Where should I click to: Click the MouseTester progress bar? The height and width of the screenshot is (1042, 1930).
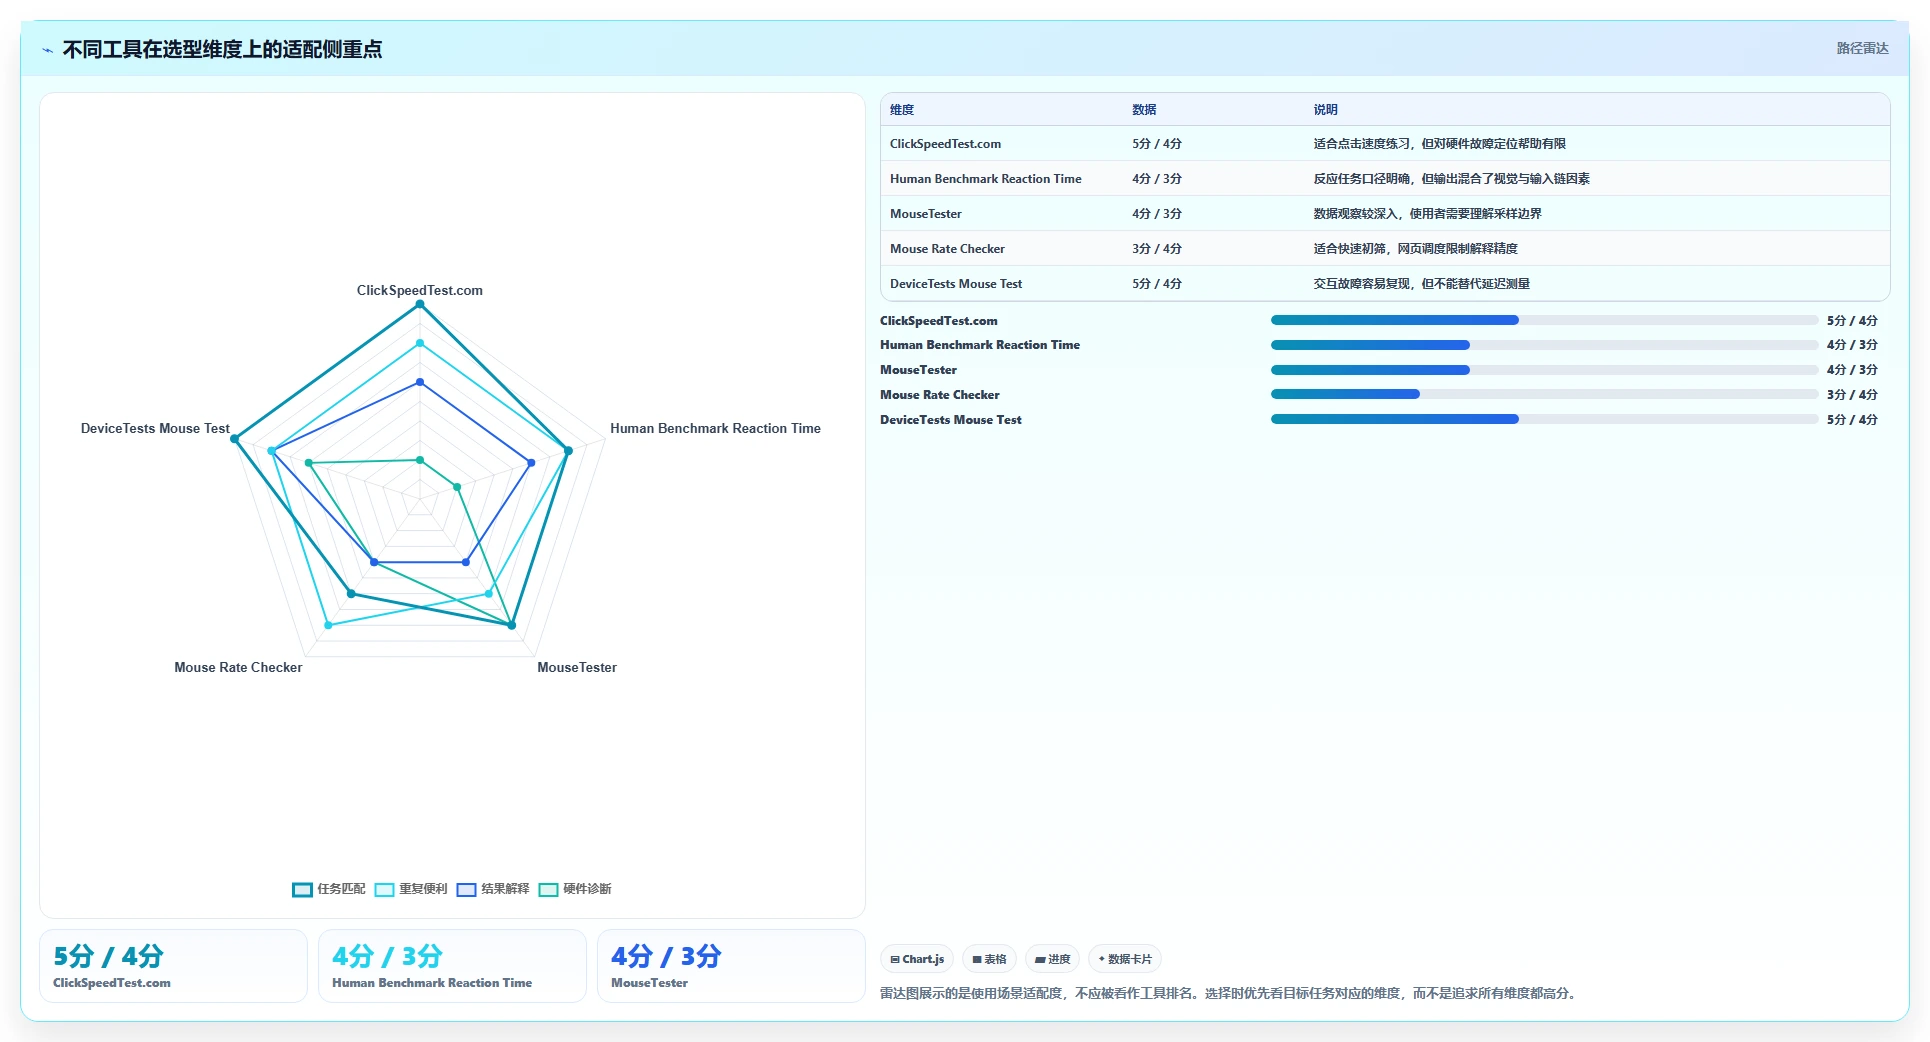tap(1544, 370)
